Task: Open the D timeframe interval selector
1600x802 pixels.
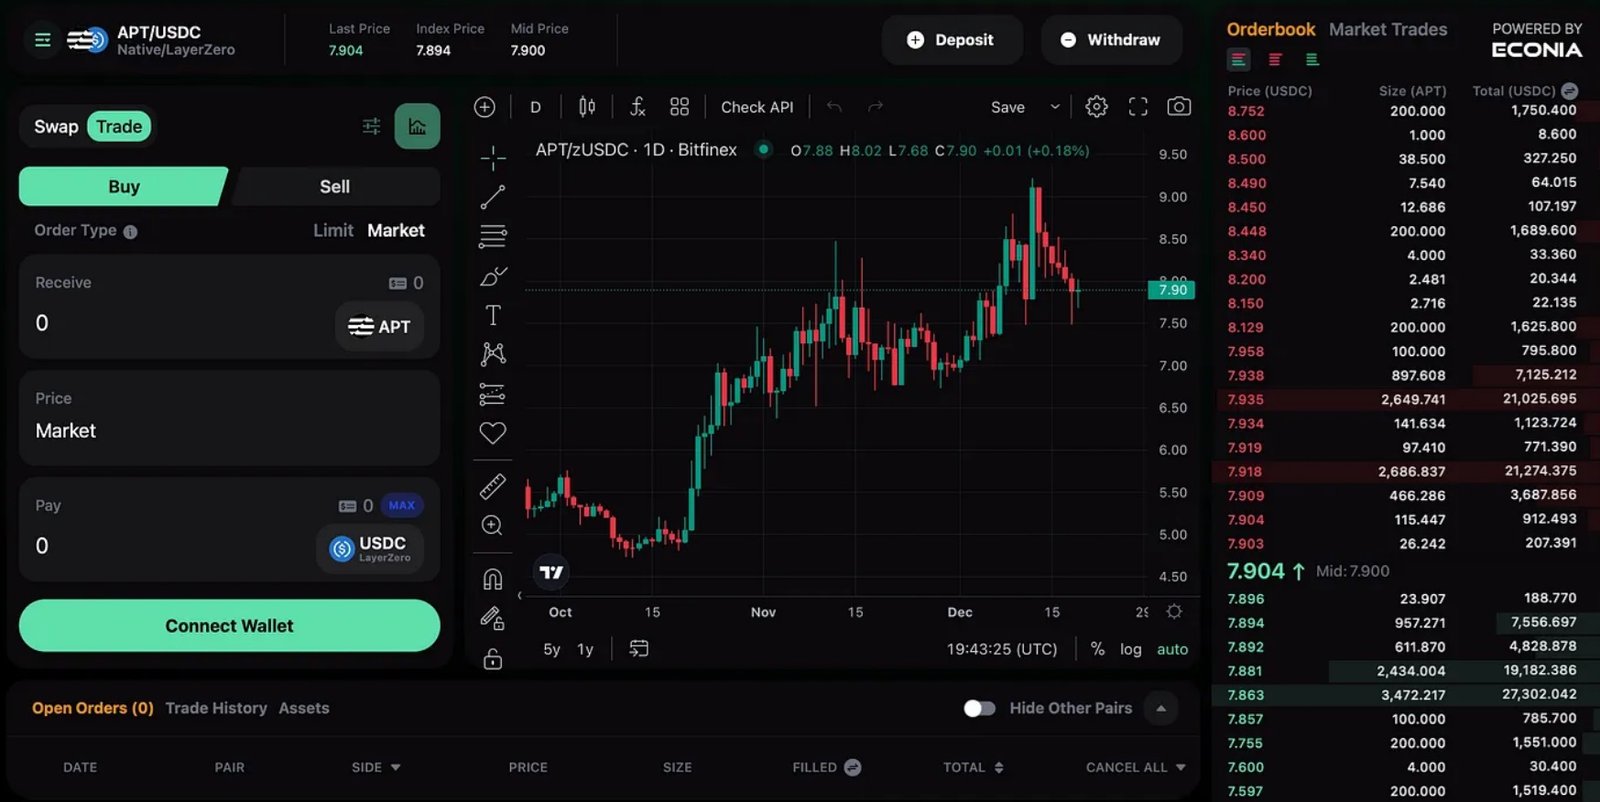Action: click(x=535, y=107)
